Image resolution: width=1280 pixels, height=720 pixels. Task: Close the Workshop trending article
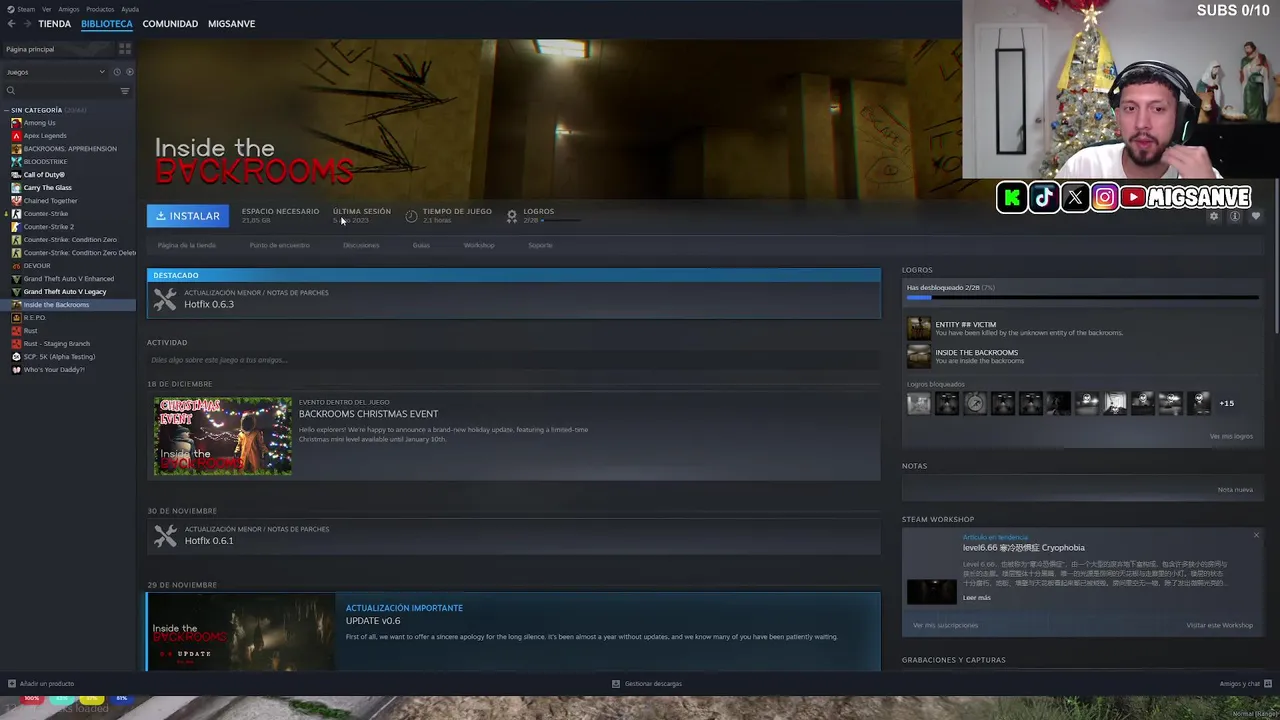[1256, 536]
